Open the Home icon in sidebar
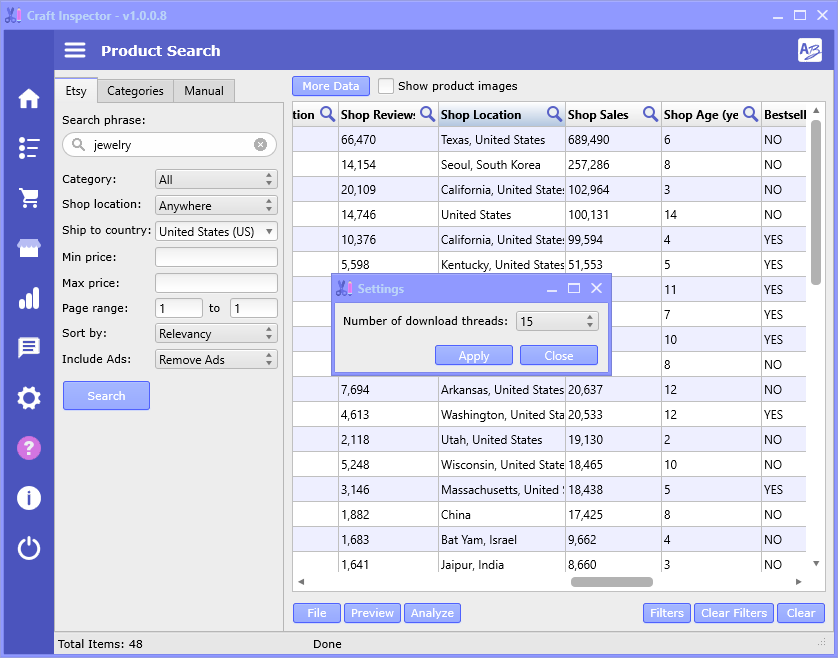 coord(29,98)
